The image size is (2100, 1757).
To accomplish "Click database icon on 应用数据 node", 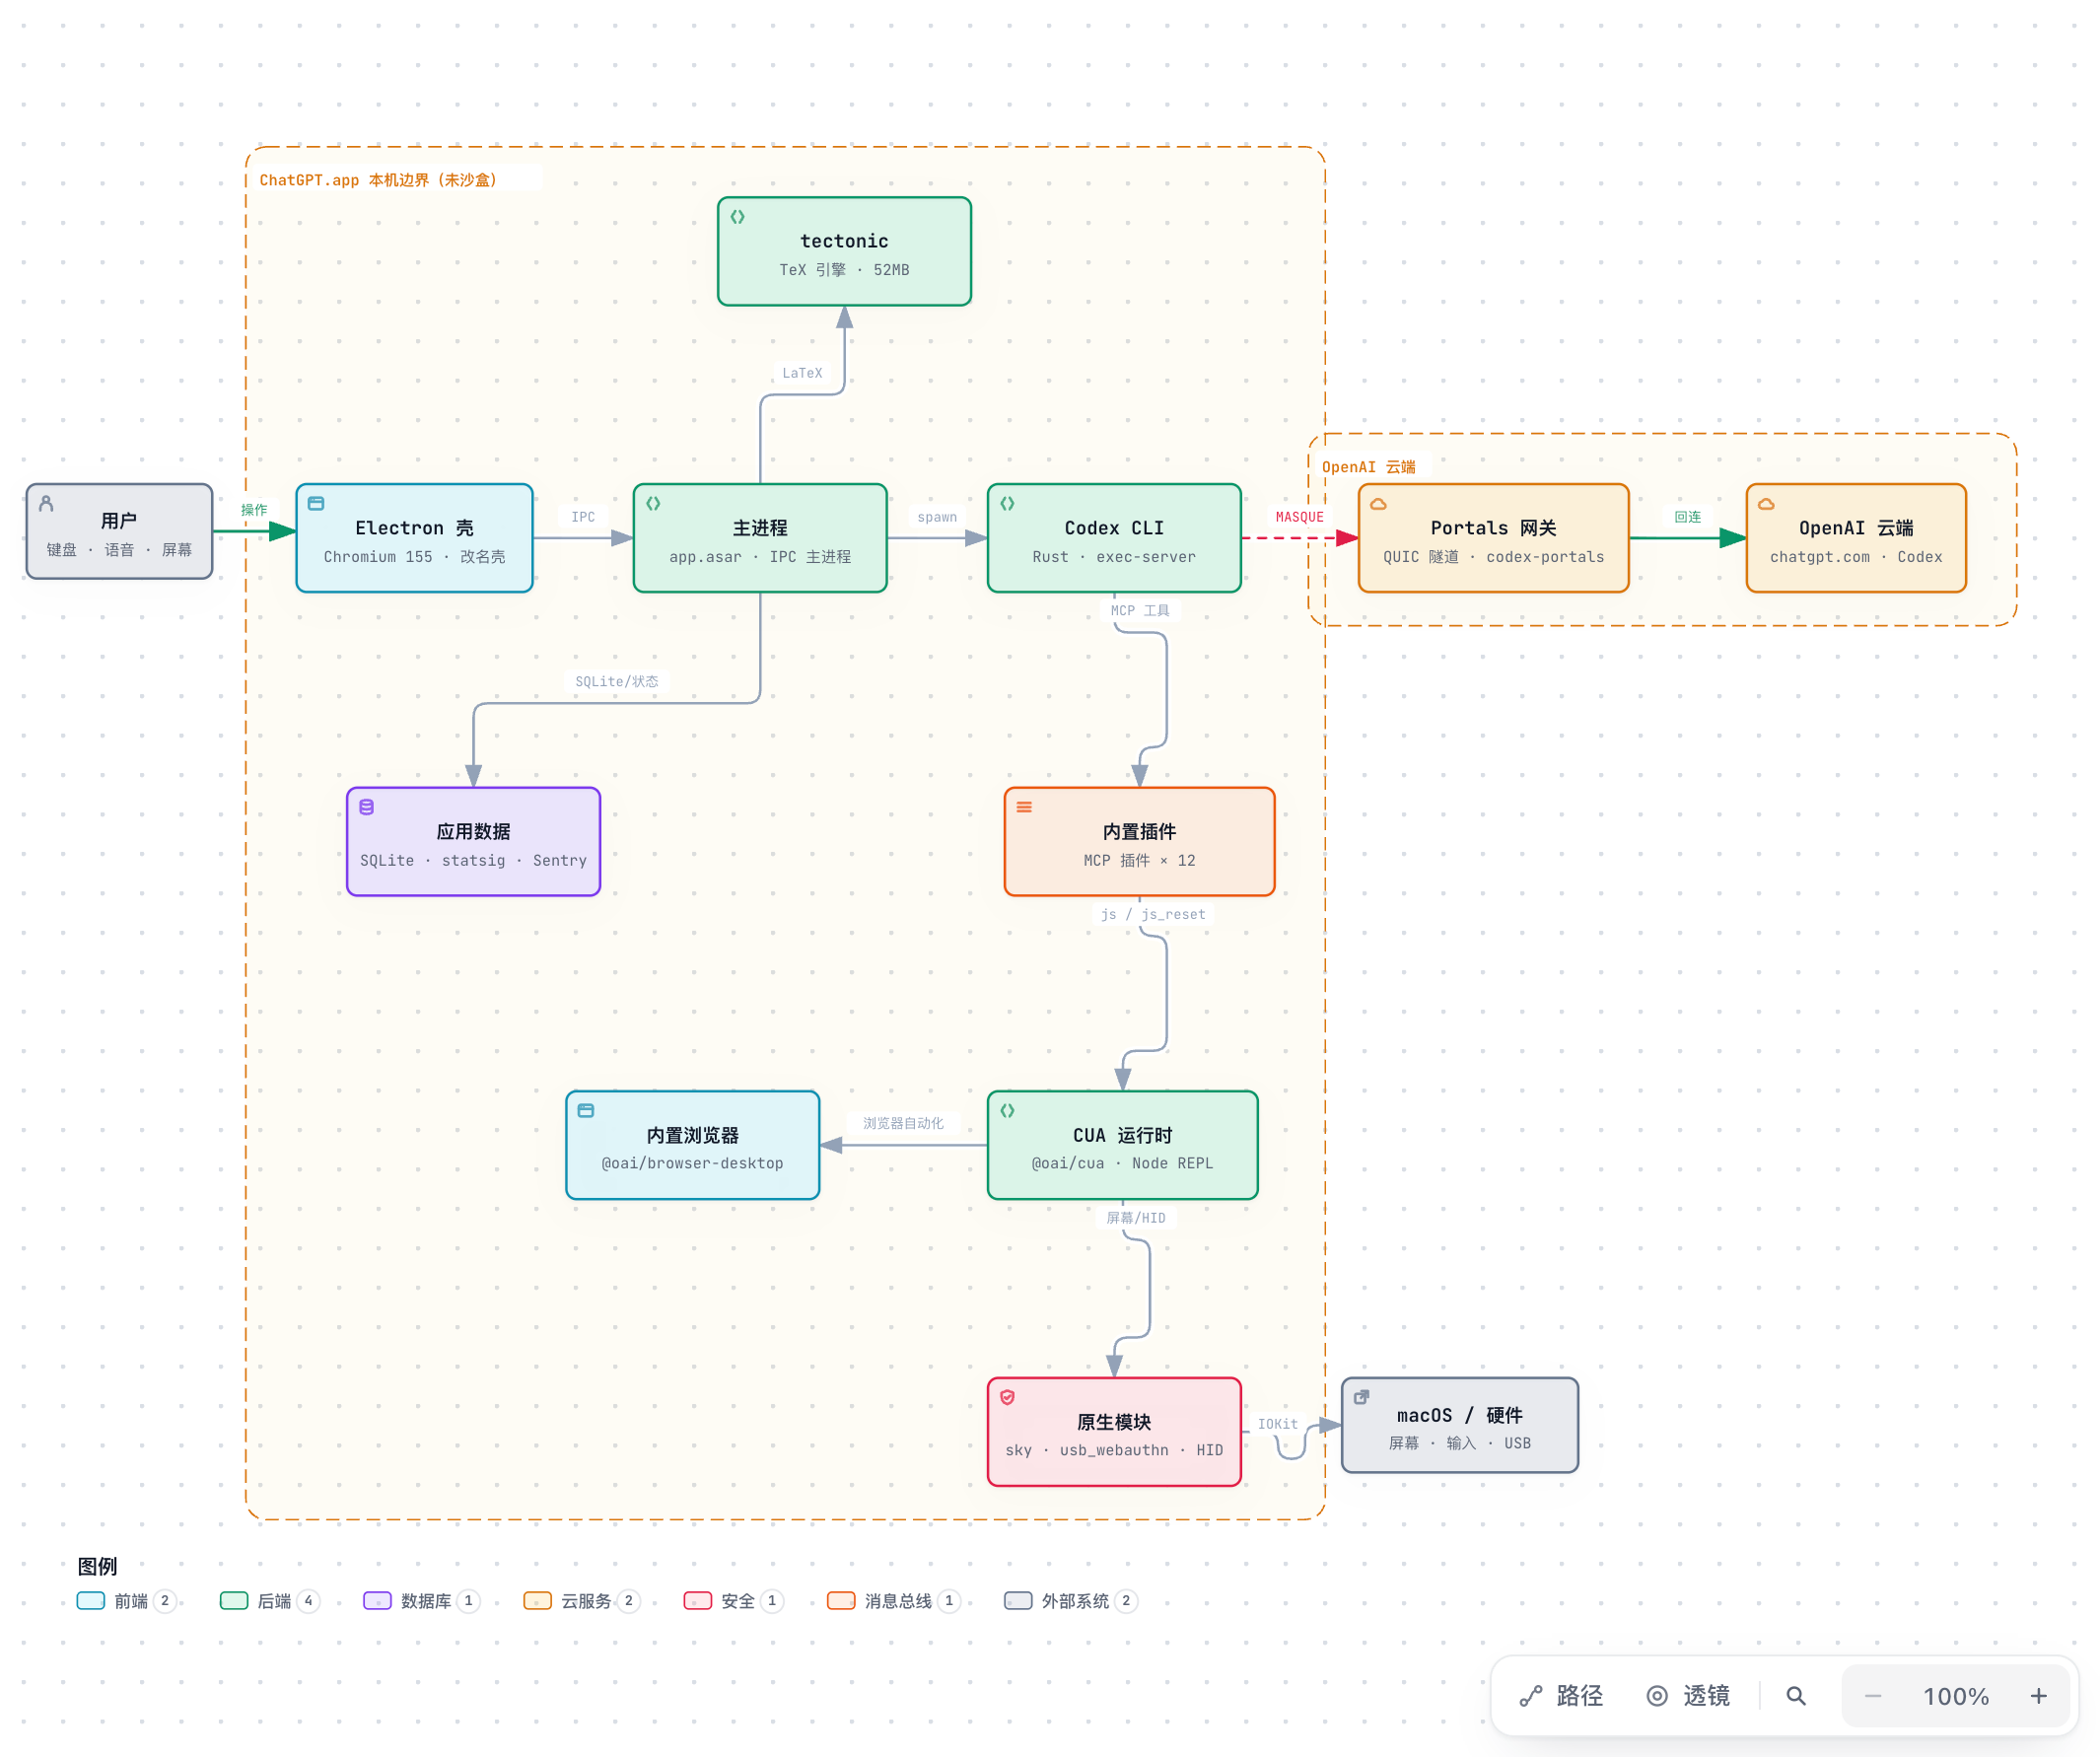I will (367, 807).
